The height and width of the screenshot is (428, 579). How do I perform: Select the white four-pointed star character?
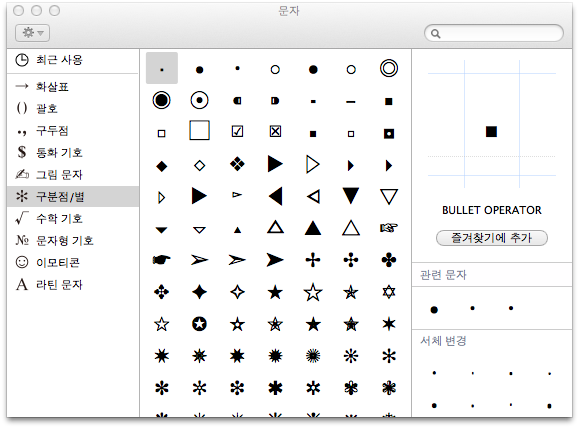click(237, 292)
